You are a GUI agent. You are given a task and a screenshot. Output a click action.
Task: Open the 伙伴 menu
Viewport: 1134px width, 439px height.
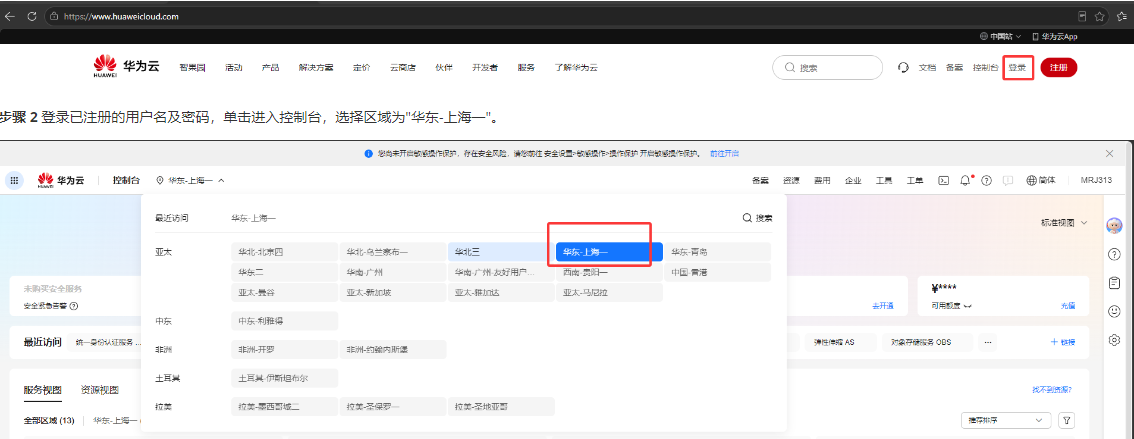coord(444,67)
